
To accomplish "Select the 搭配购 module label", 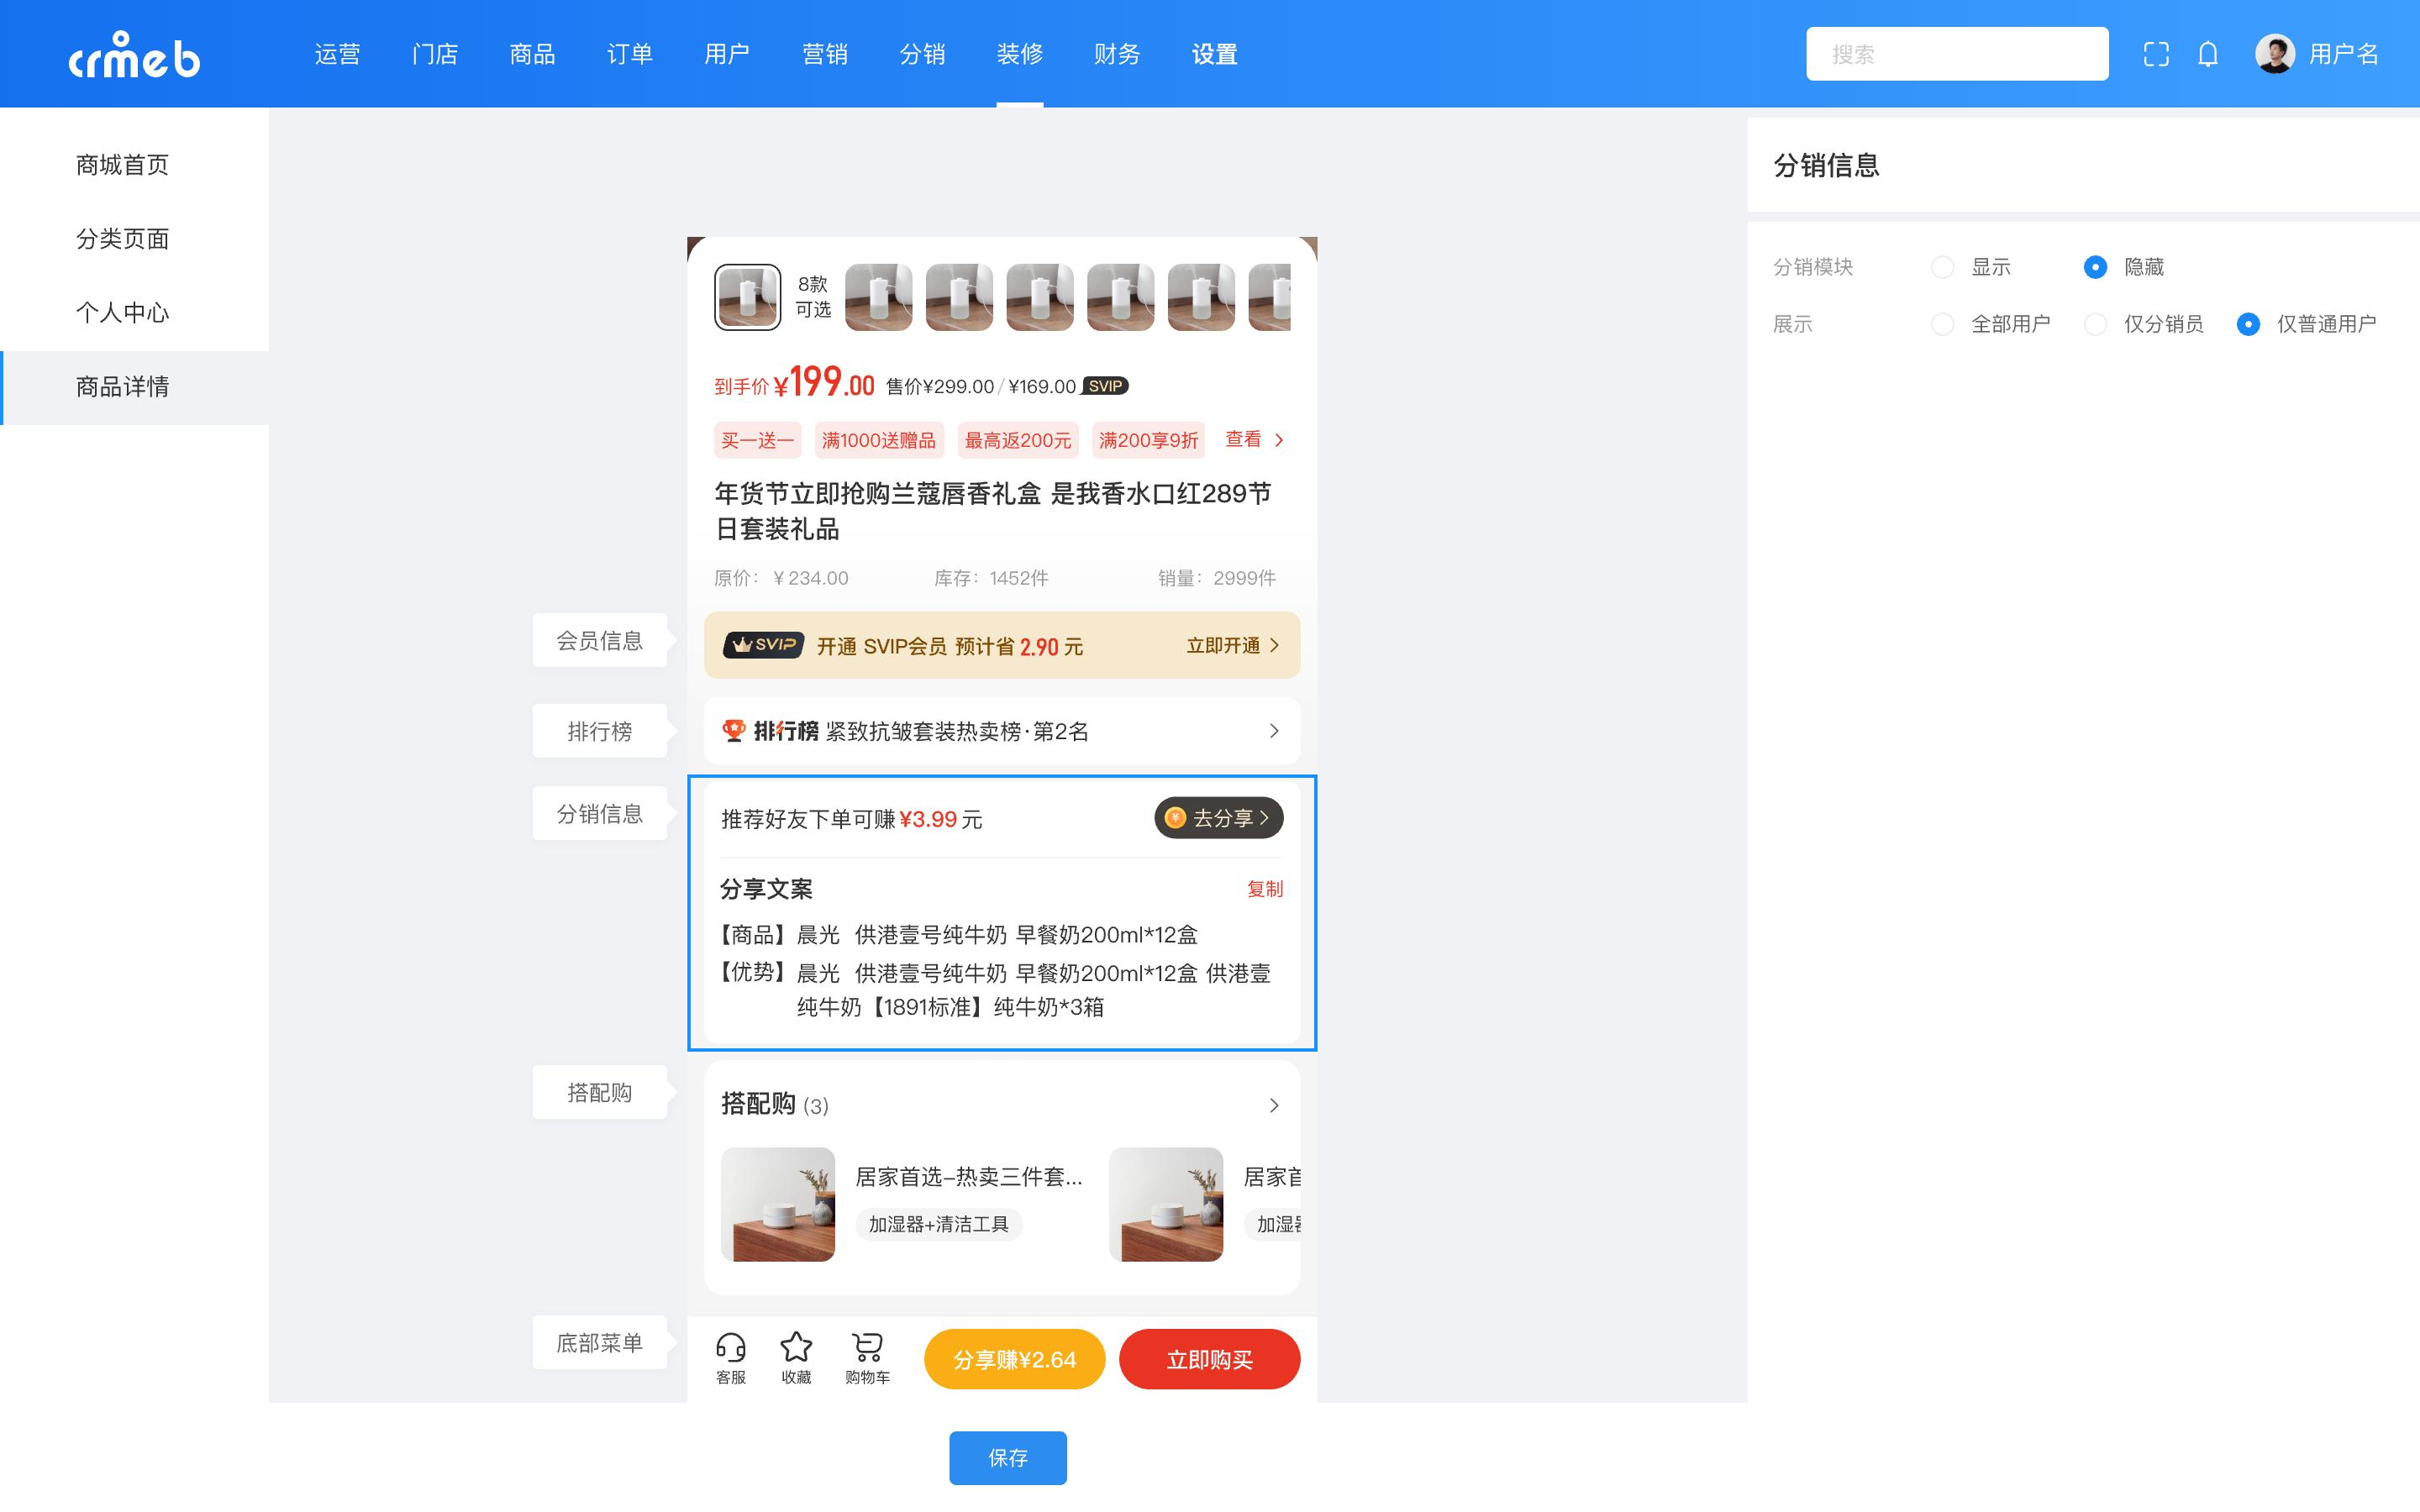I will point(599,1092).
